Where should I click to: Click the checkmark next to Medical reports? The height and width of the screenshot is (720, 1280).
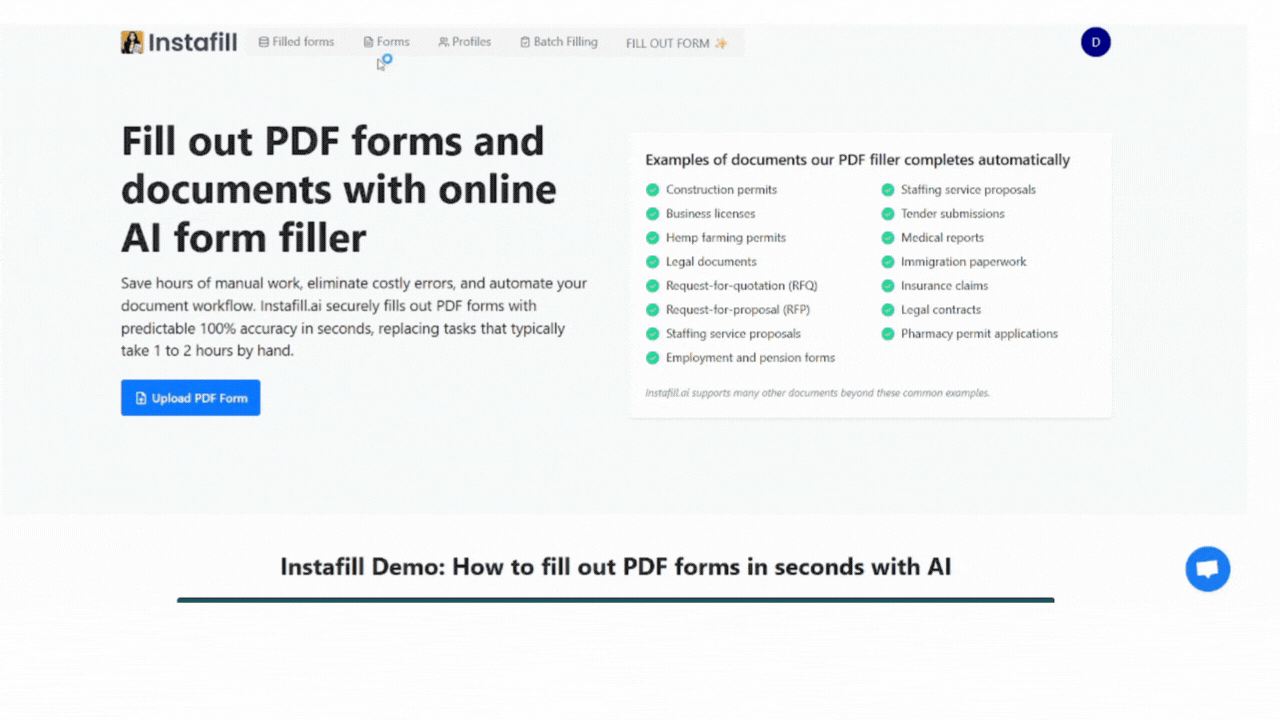pyautogui.click(x=888, y=237)
